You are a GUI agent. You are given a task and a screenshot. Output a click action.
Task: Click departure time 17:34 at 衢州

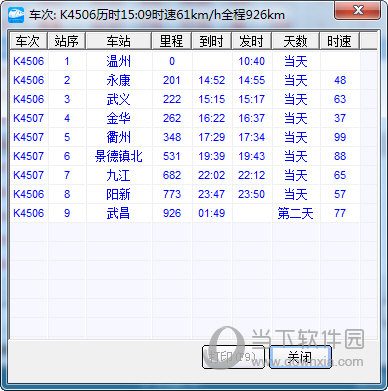252,137
